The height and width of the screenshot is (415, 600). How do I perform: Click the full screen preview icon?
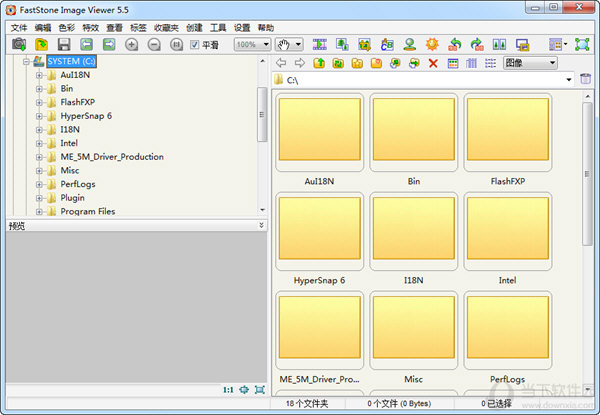click(x=260, y=390)
